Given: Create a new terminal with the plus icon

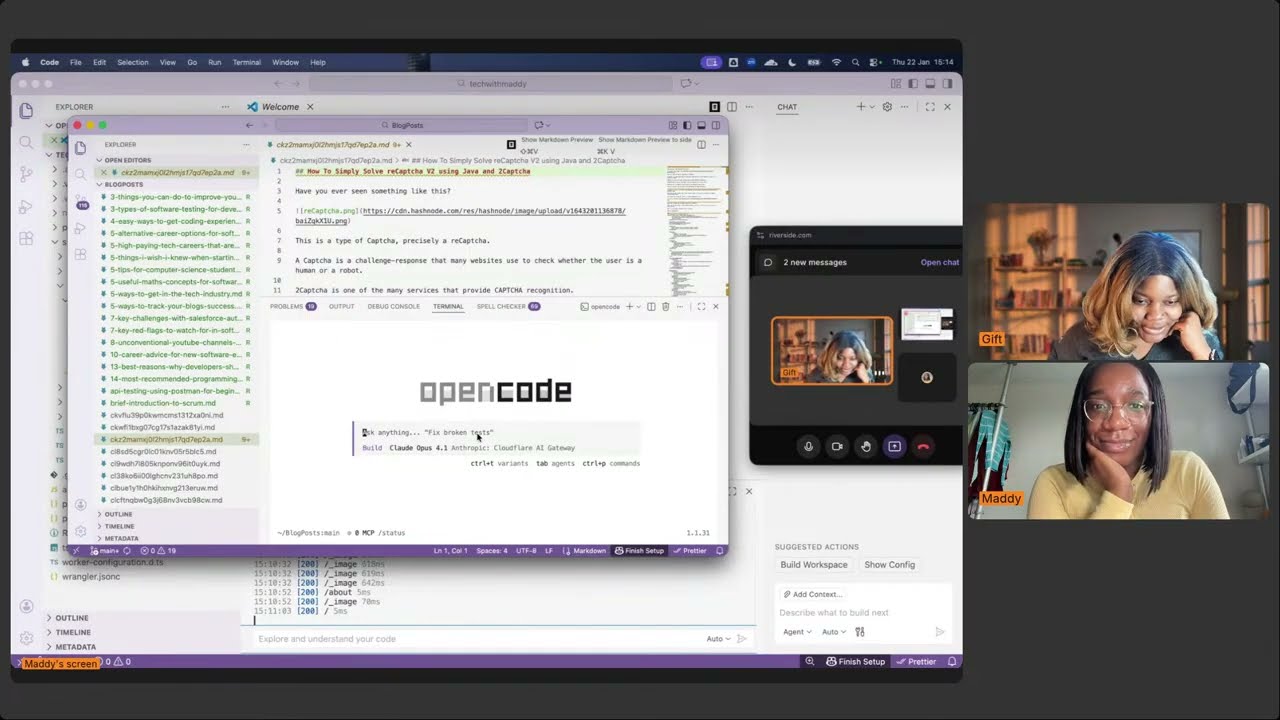Looking at the screenshot, I should (x=629, y=306).
